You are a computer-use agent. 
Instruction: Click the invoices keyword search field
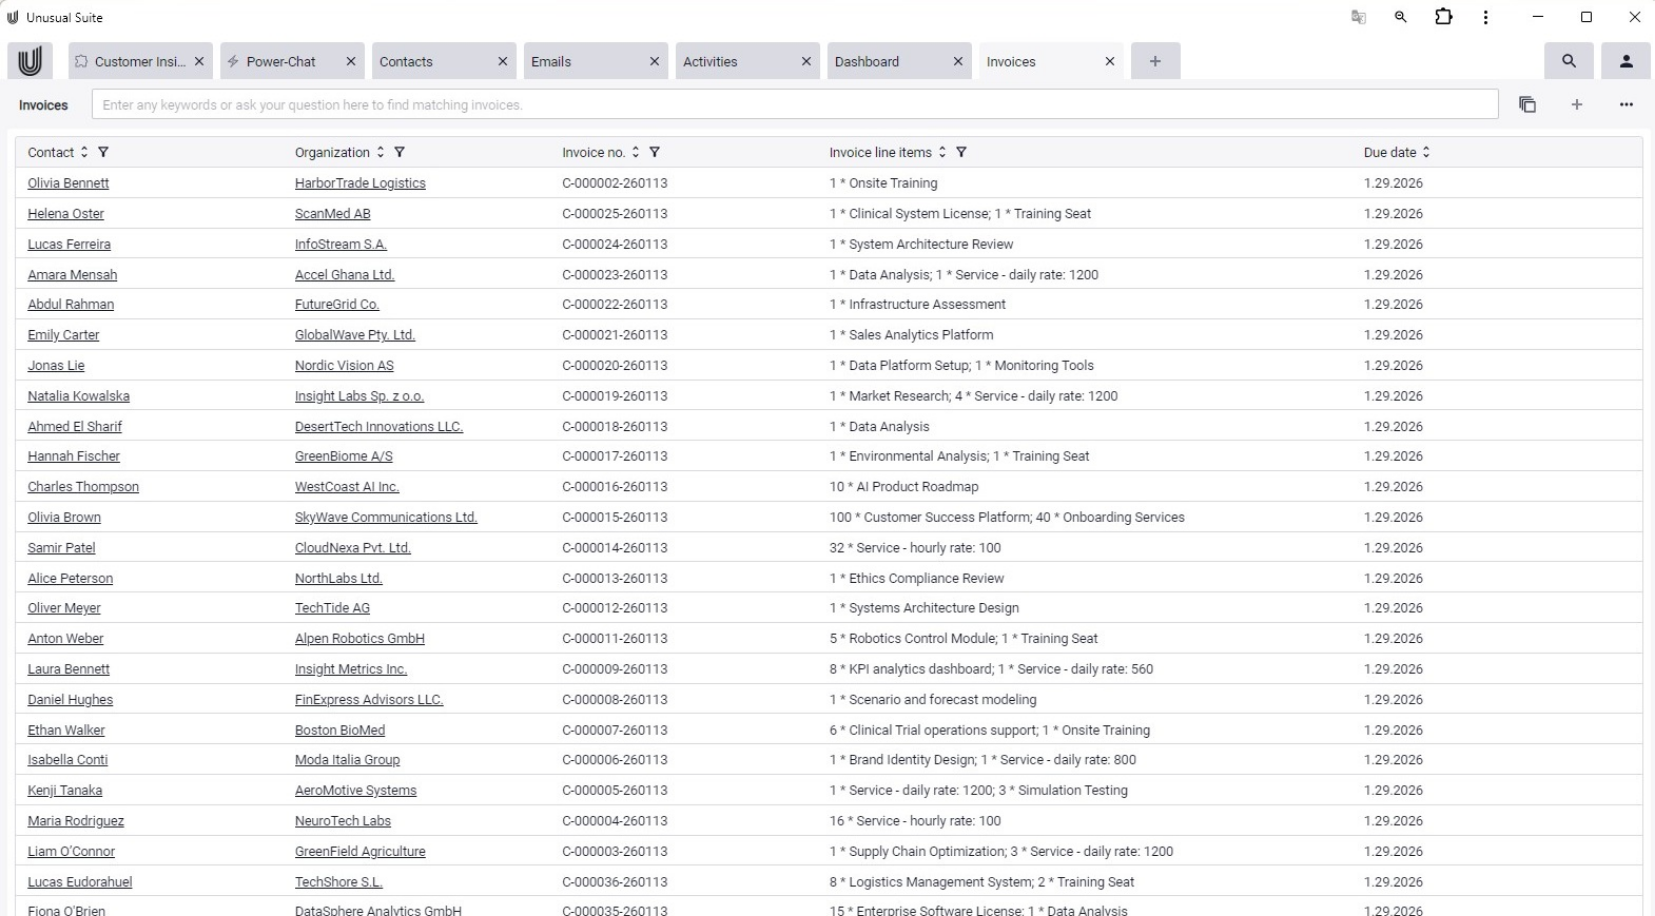[x=794, y=105]
